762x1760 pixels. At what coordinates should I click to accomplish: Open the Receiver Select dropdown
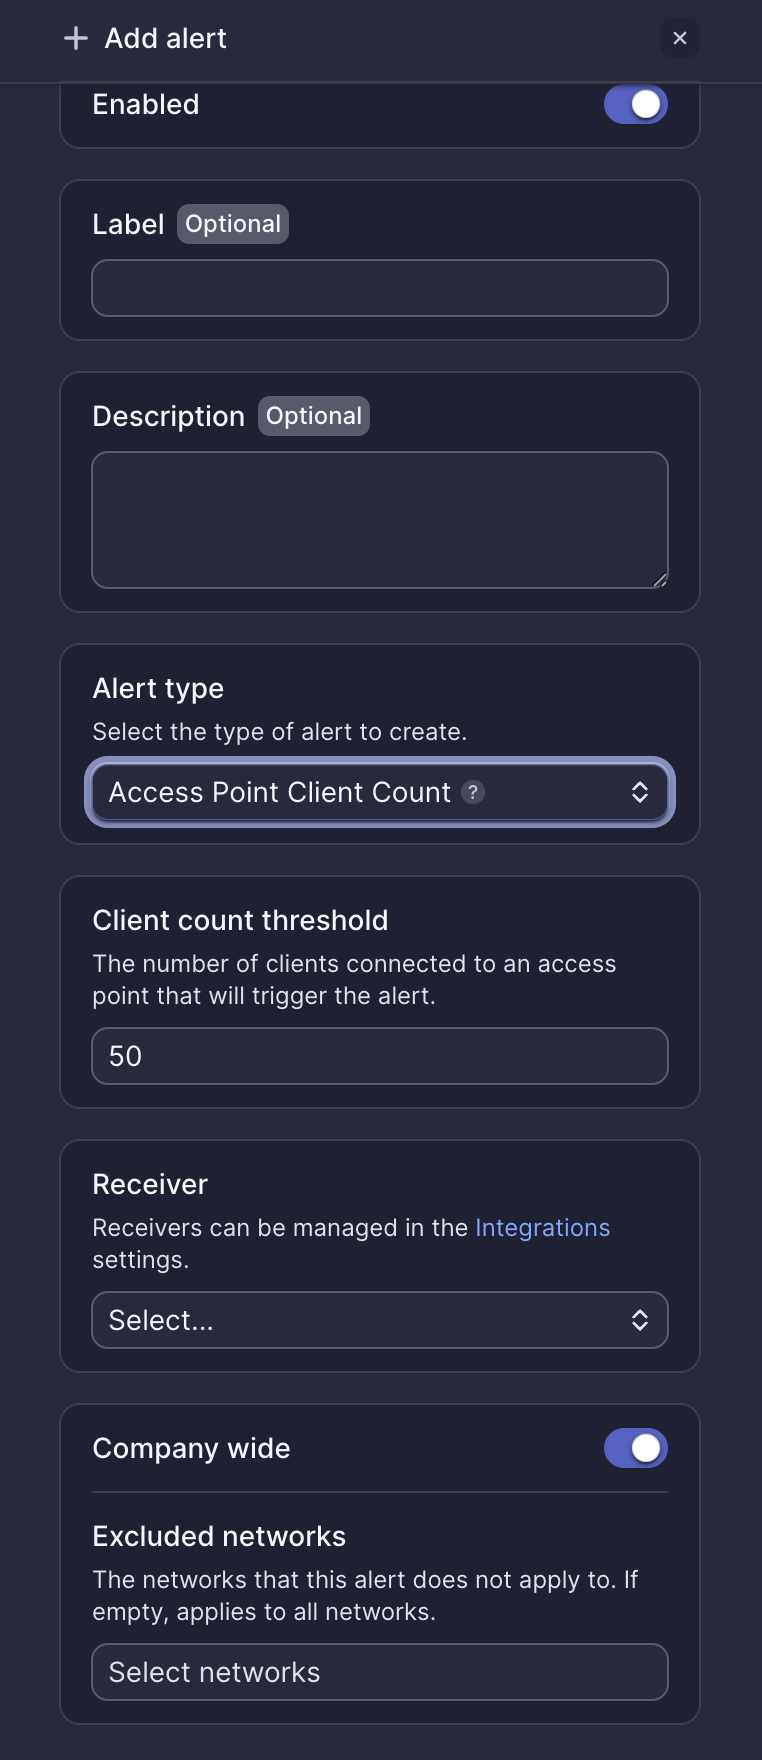[380, 1320]
